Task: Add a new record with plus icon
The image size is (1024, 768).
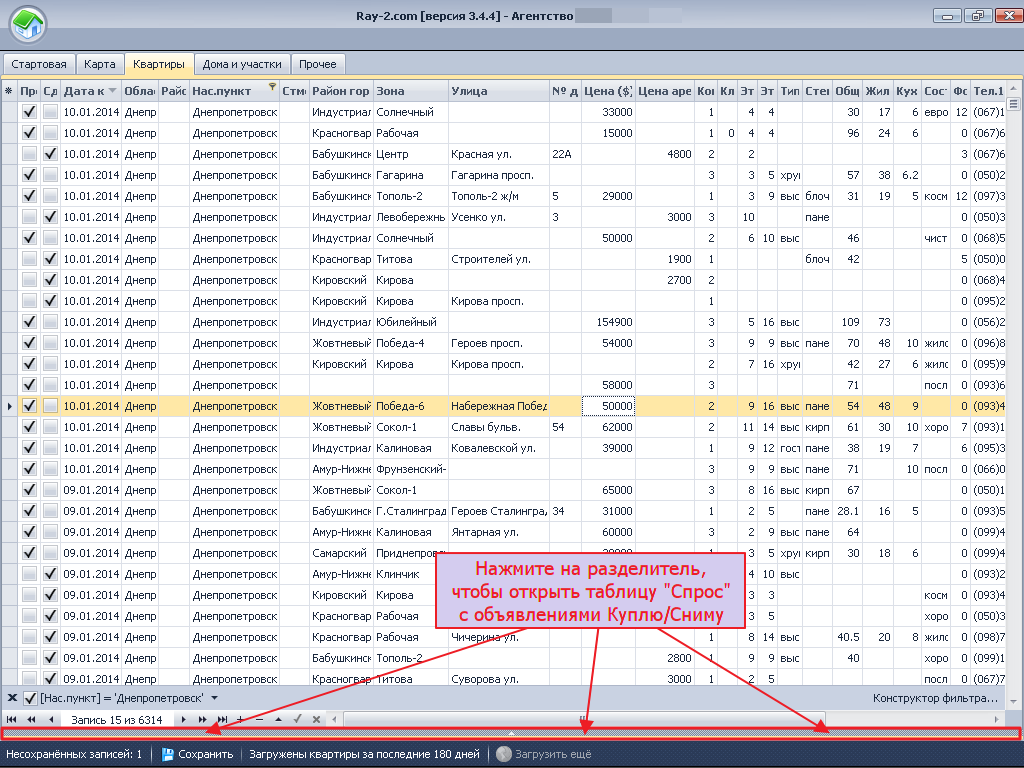Action: 240,719
